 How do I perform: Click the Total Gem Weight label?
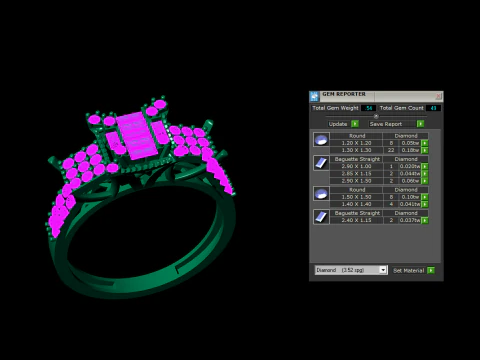coord(335,108)
